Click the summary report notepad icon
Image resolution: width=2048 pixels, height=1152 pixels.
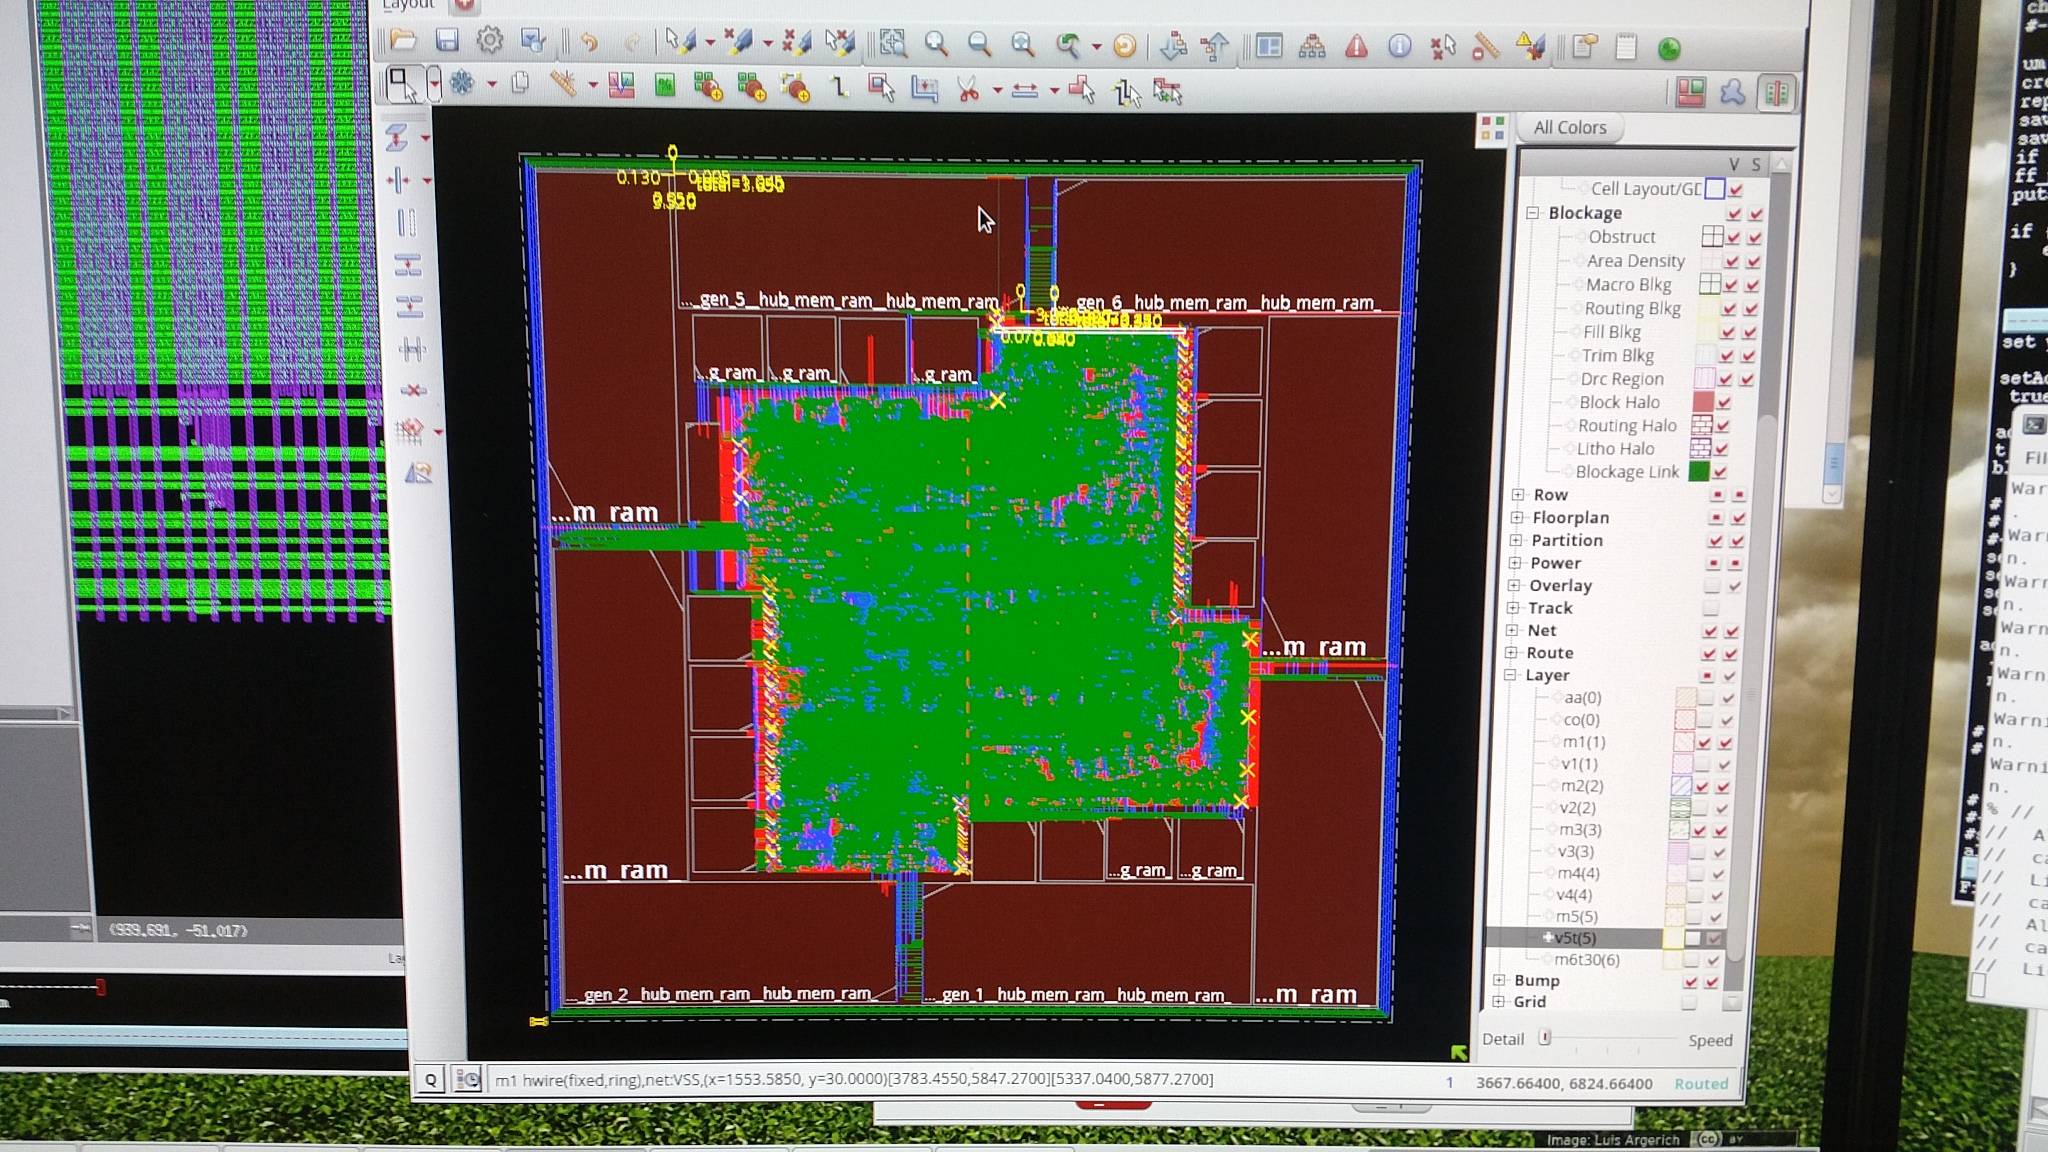point(1626,47)
